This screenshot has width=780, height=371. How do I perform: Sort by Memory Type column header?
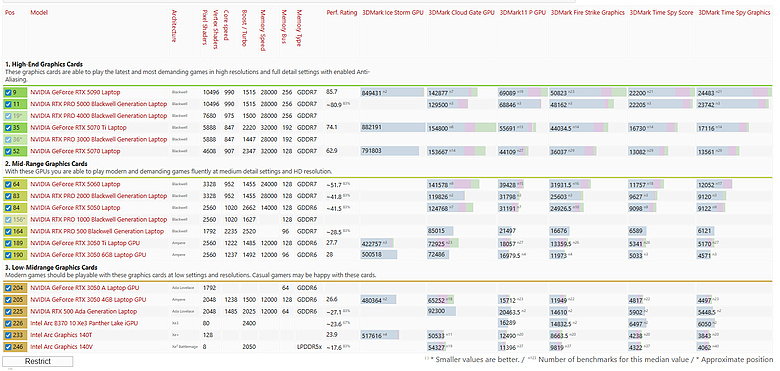click(298, 28)
